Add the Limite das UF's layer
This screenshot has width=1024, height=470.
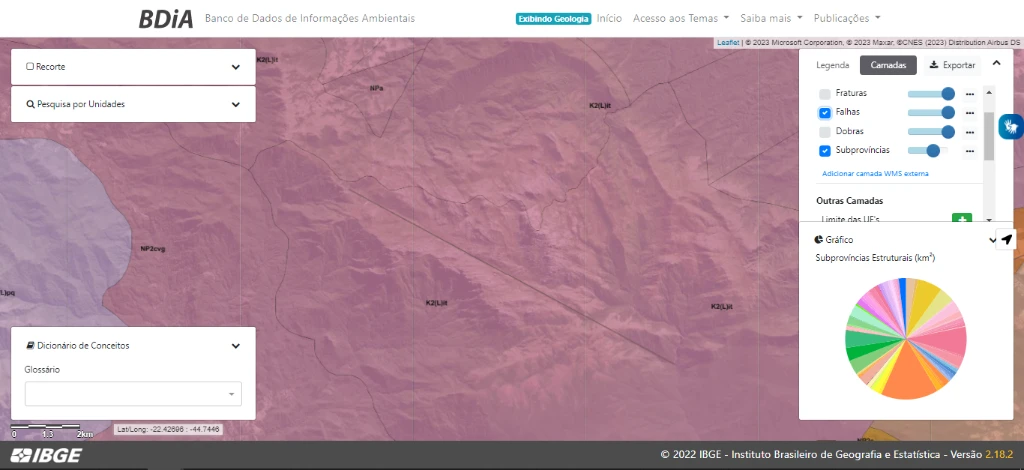pyautogui.click(x=961, y=219)
